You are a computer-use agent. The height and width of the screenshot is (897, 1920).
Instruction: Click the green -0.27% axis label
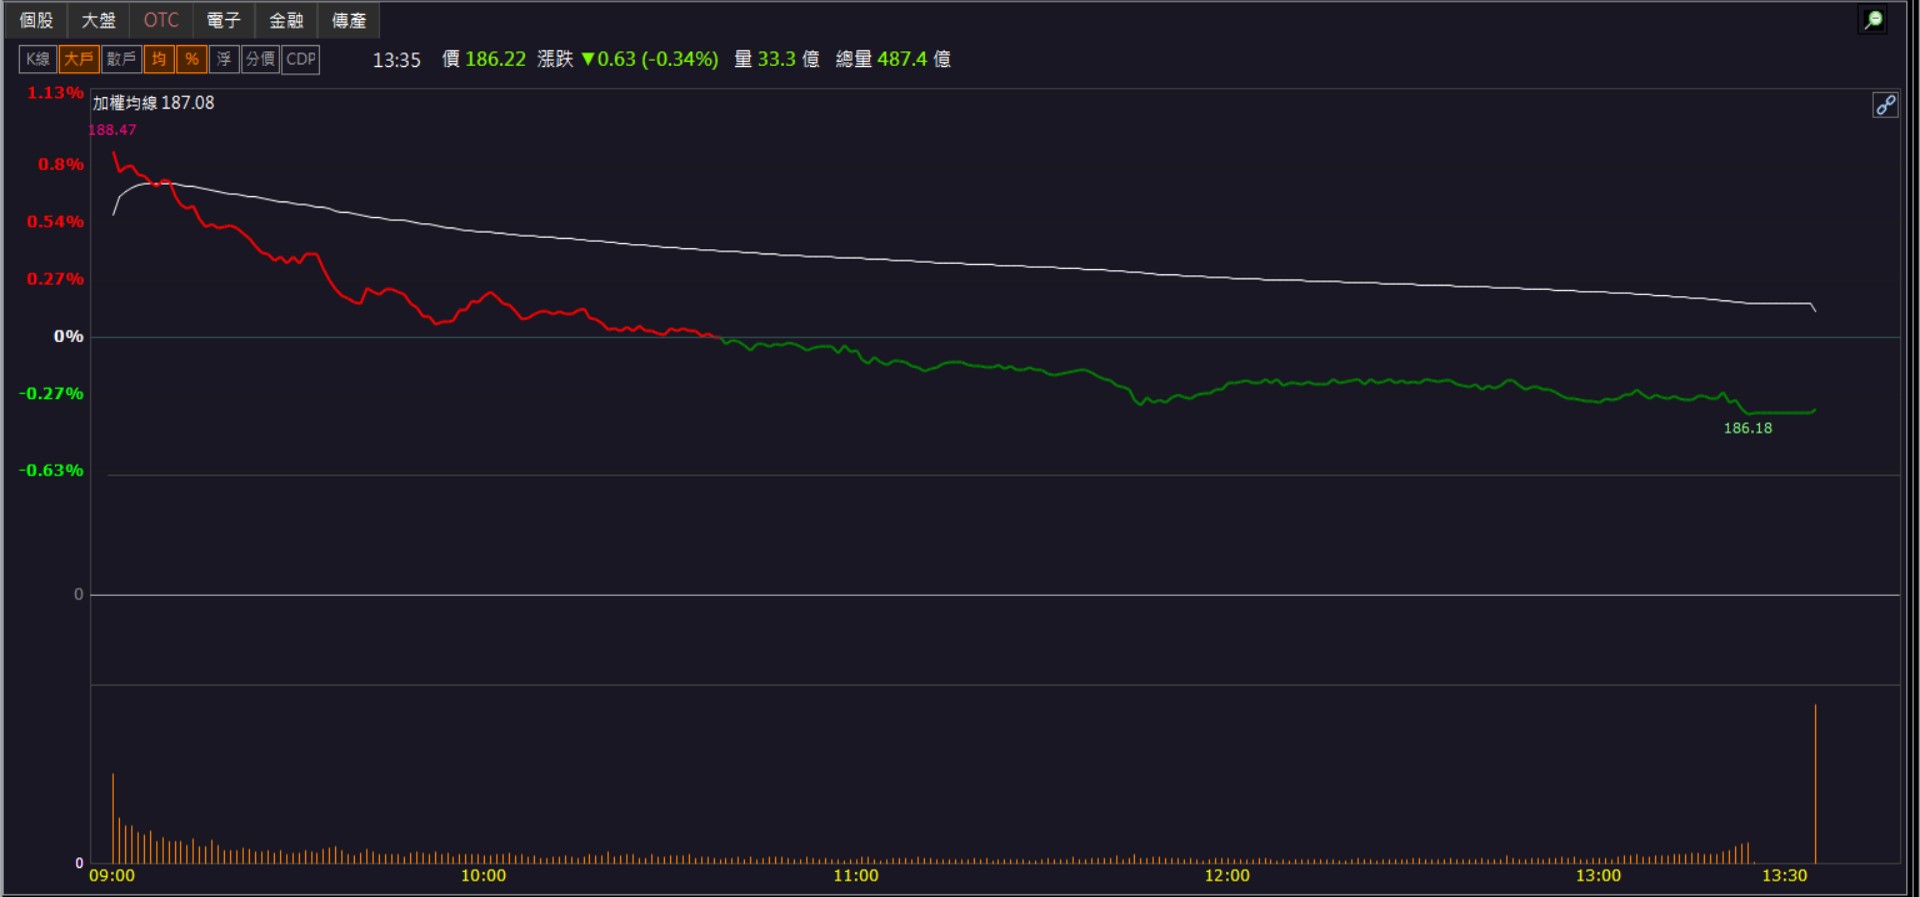51,393
